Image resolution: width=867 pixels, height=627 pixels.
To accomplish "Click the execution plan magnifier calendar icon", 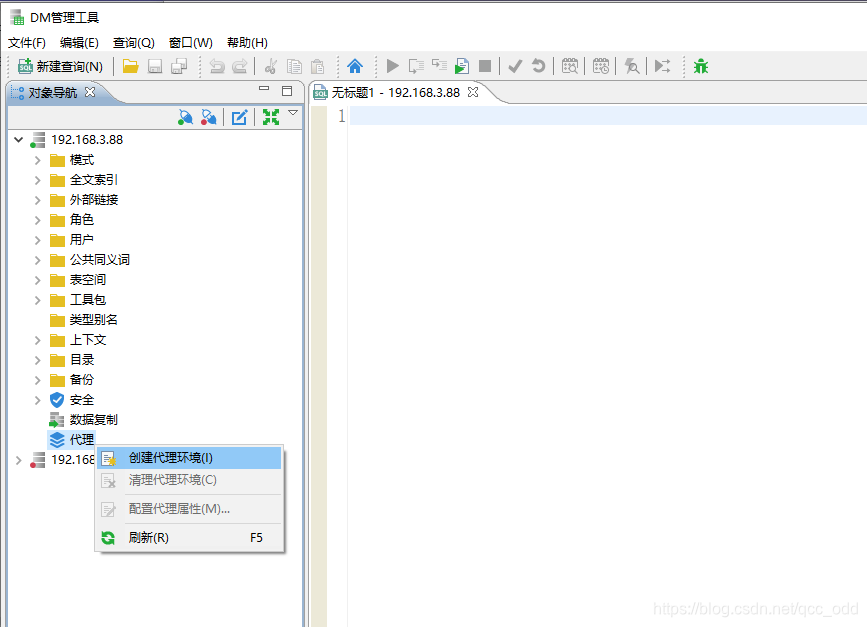I will 570,66.
